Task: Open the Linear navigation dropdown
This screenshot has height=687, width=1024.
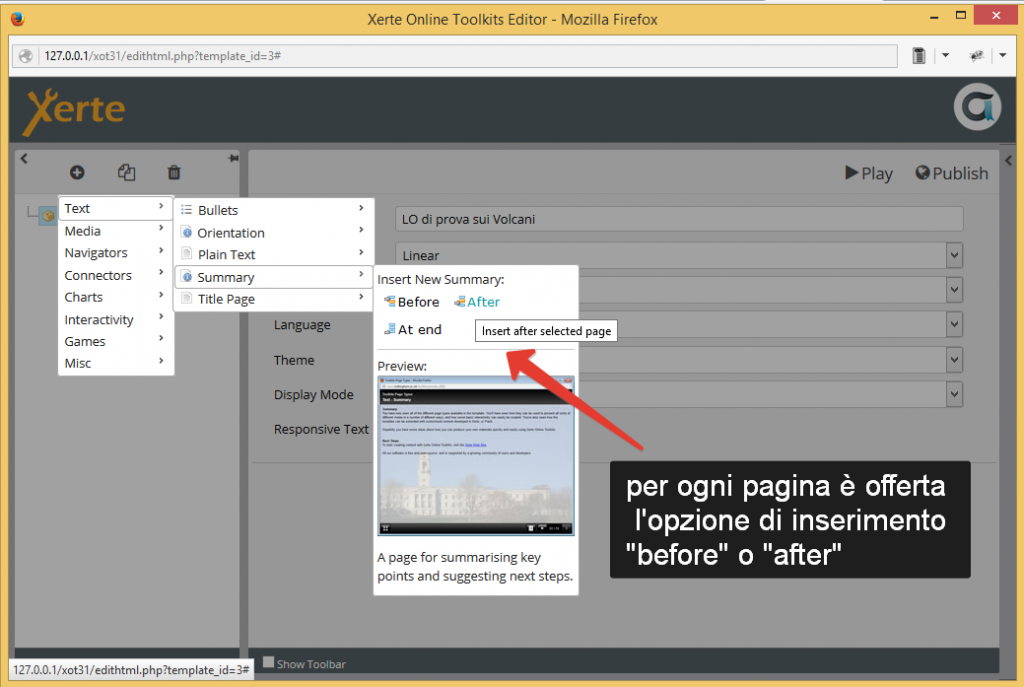Action: tap(954, 255)
